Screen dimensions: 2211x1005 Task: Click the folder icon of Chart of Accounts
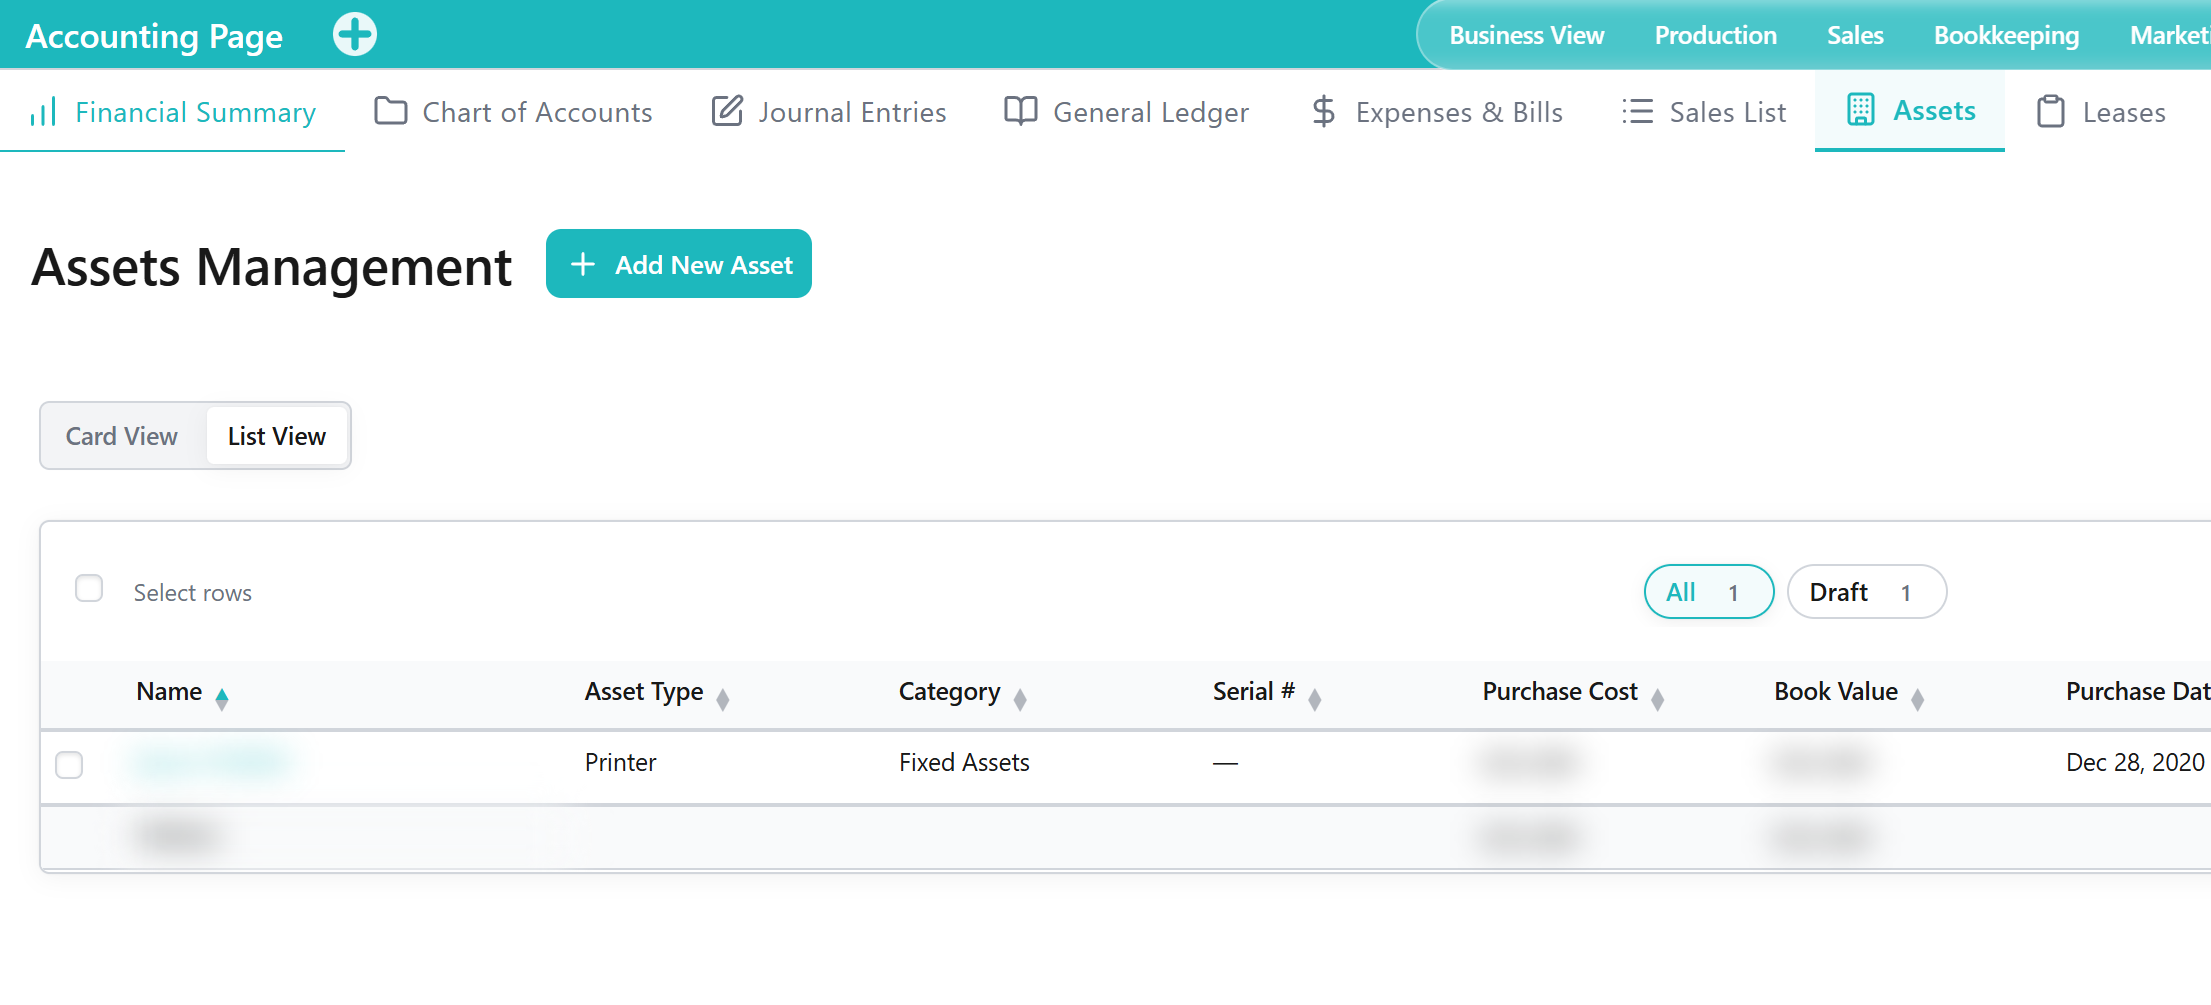coord(391,111)
